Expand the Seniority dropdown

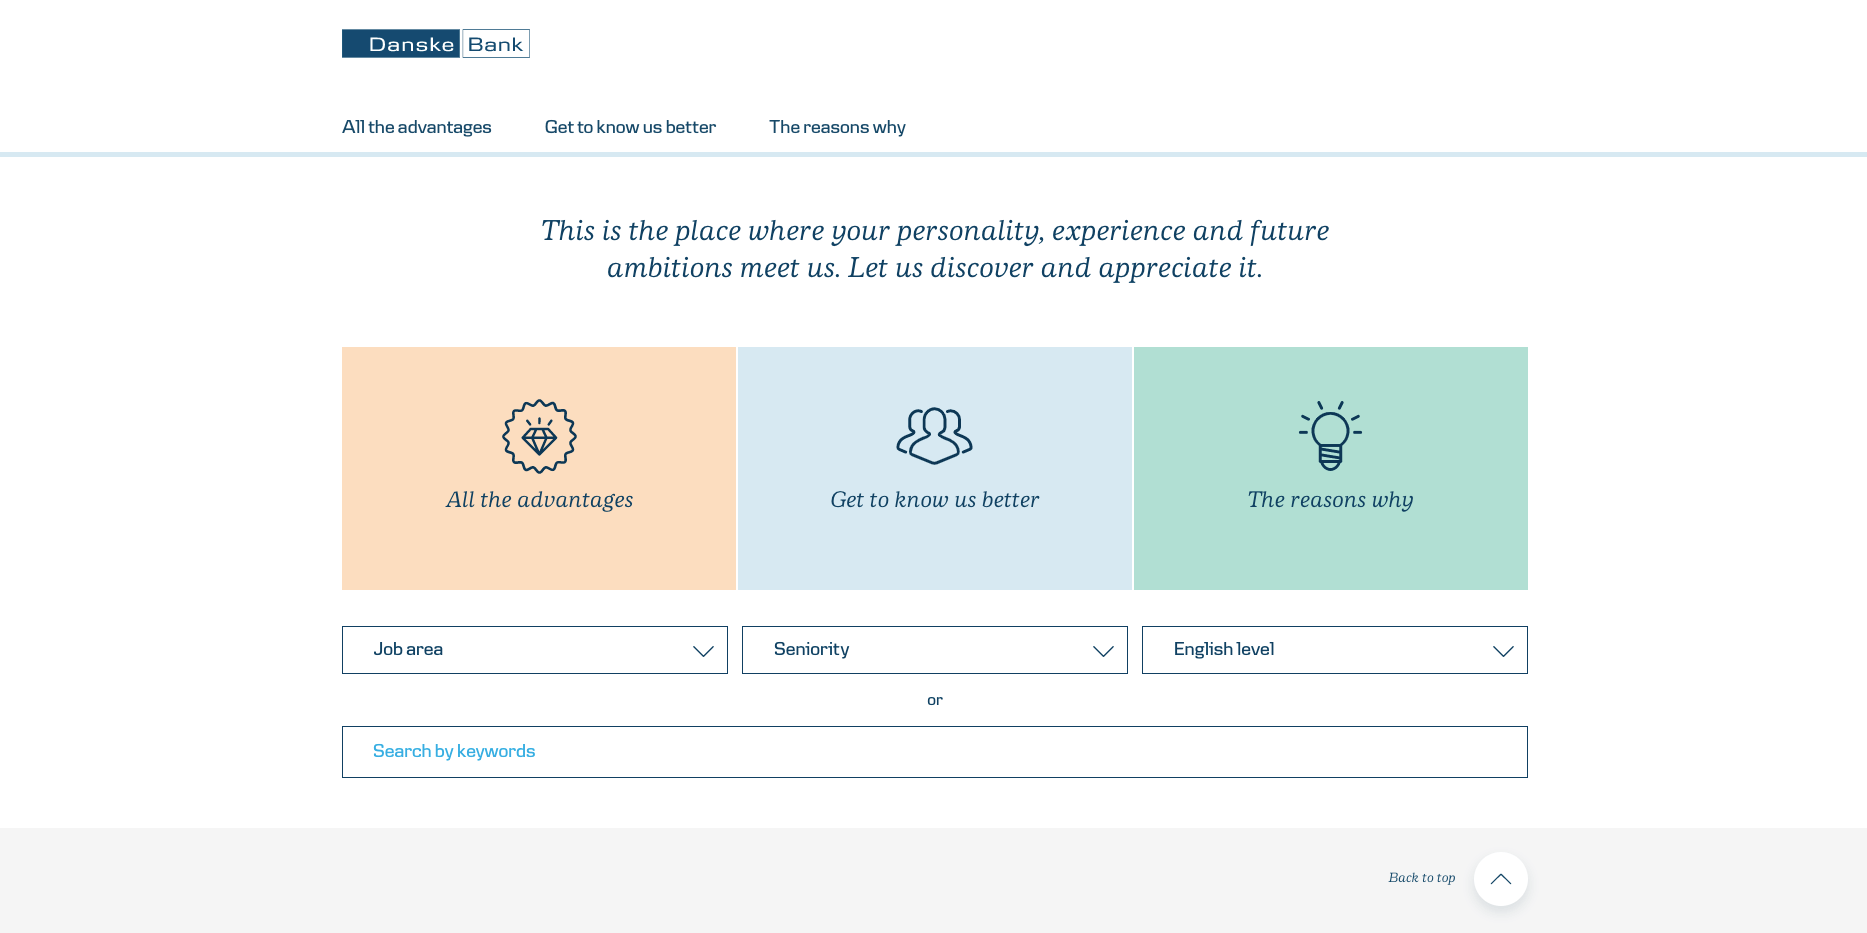pyautogui.click(x=935, y=650)
